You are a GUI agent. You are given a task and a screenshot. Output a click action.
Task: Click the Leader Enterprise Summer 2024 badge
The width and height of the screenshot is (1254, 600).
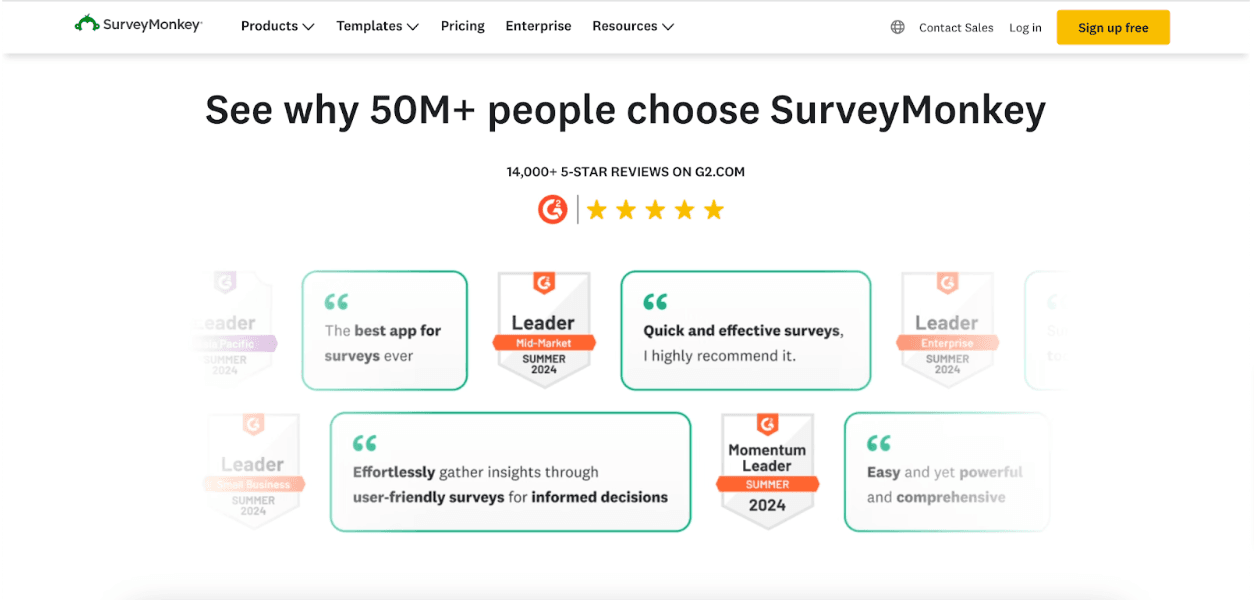click(946, 330)
